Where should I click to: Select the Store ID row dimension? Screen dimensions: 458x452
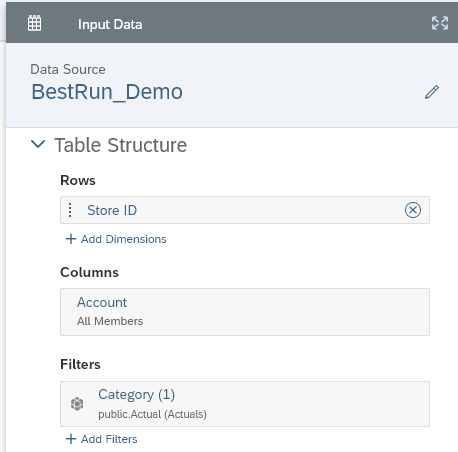pos(245,210)
